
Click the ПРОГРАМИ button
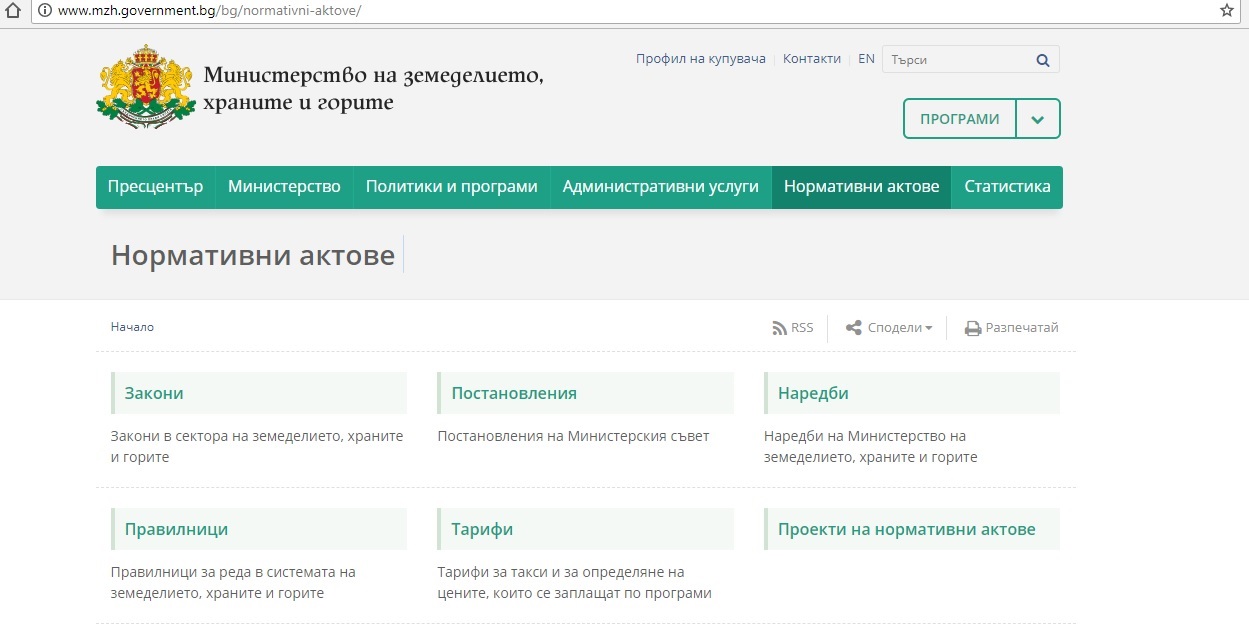(x=960, y=119)
